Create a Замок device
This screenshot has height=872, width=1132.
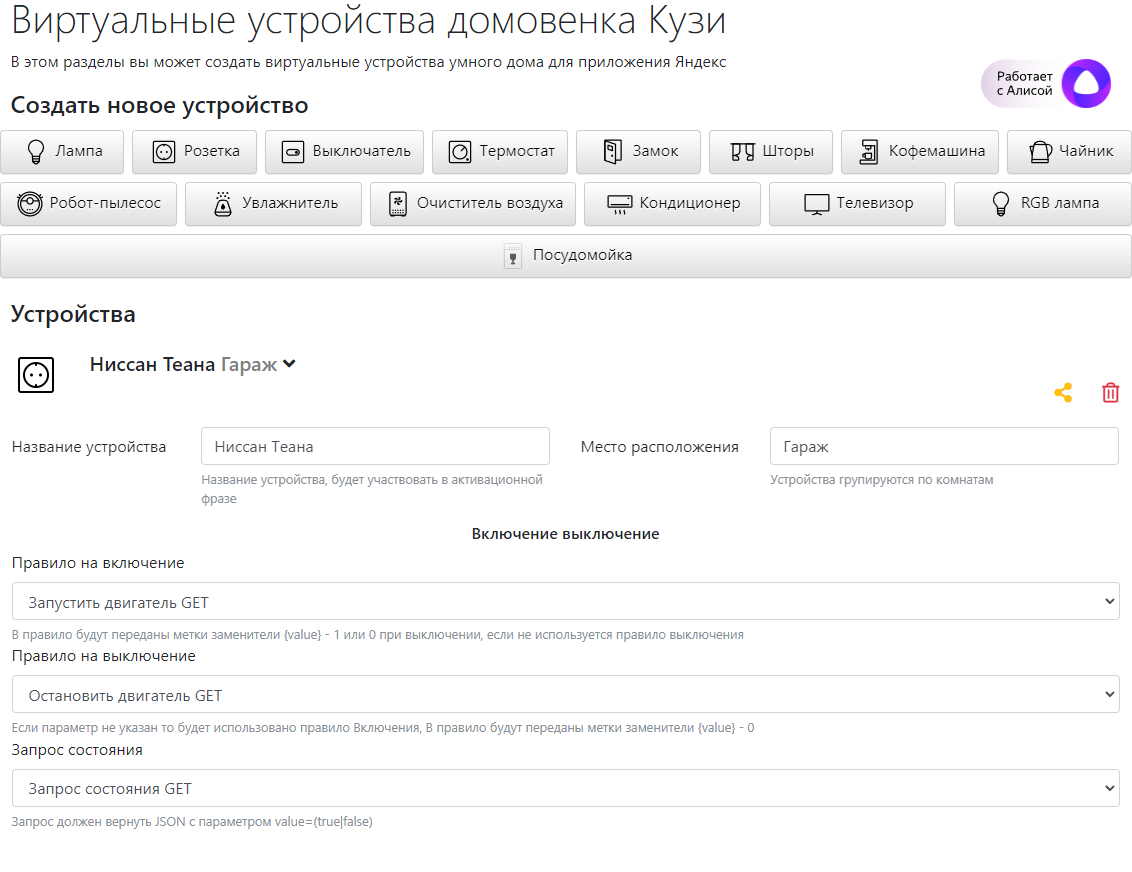pyautogui.click(x=638, y=152)
